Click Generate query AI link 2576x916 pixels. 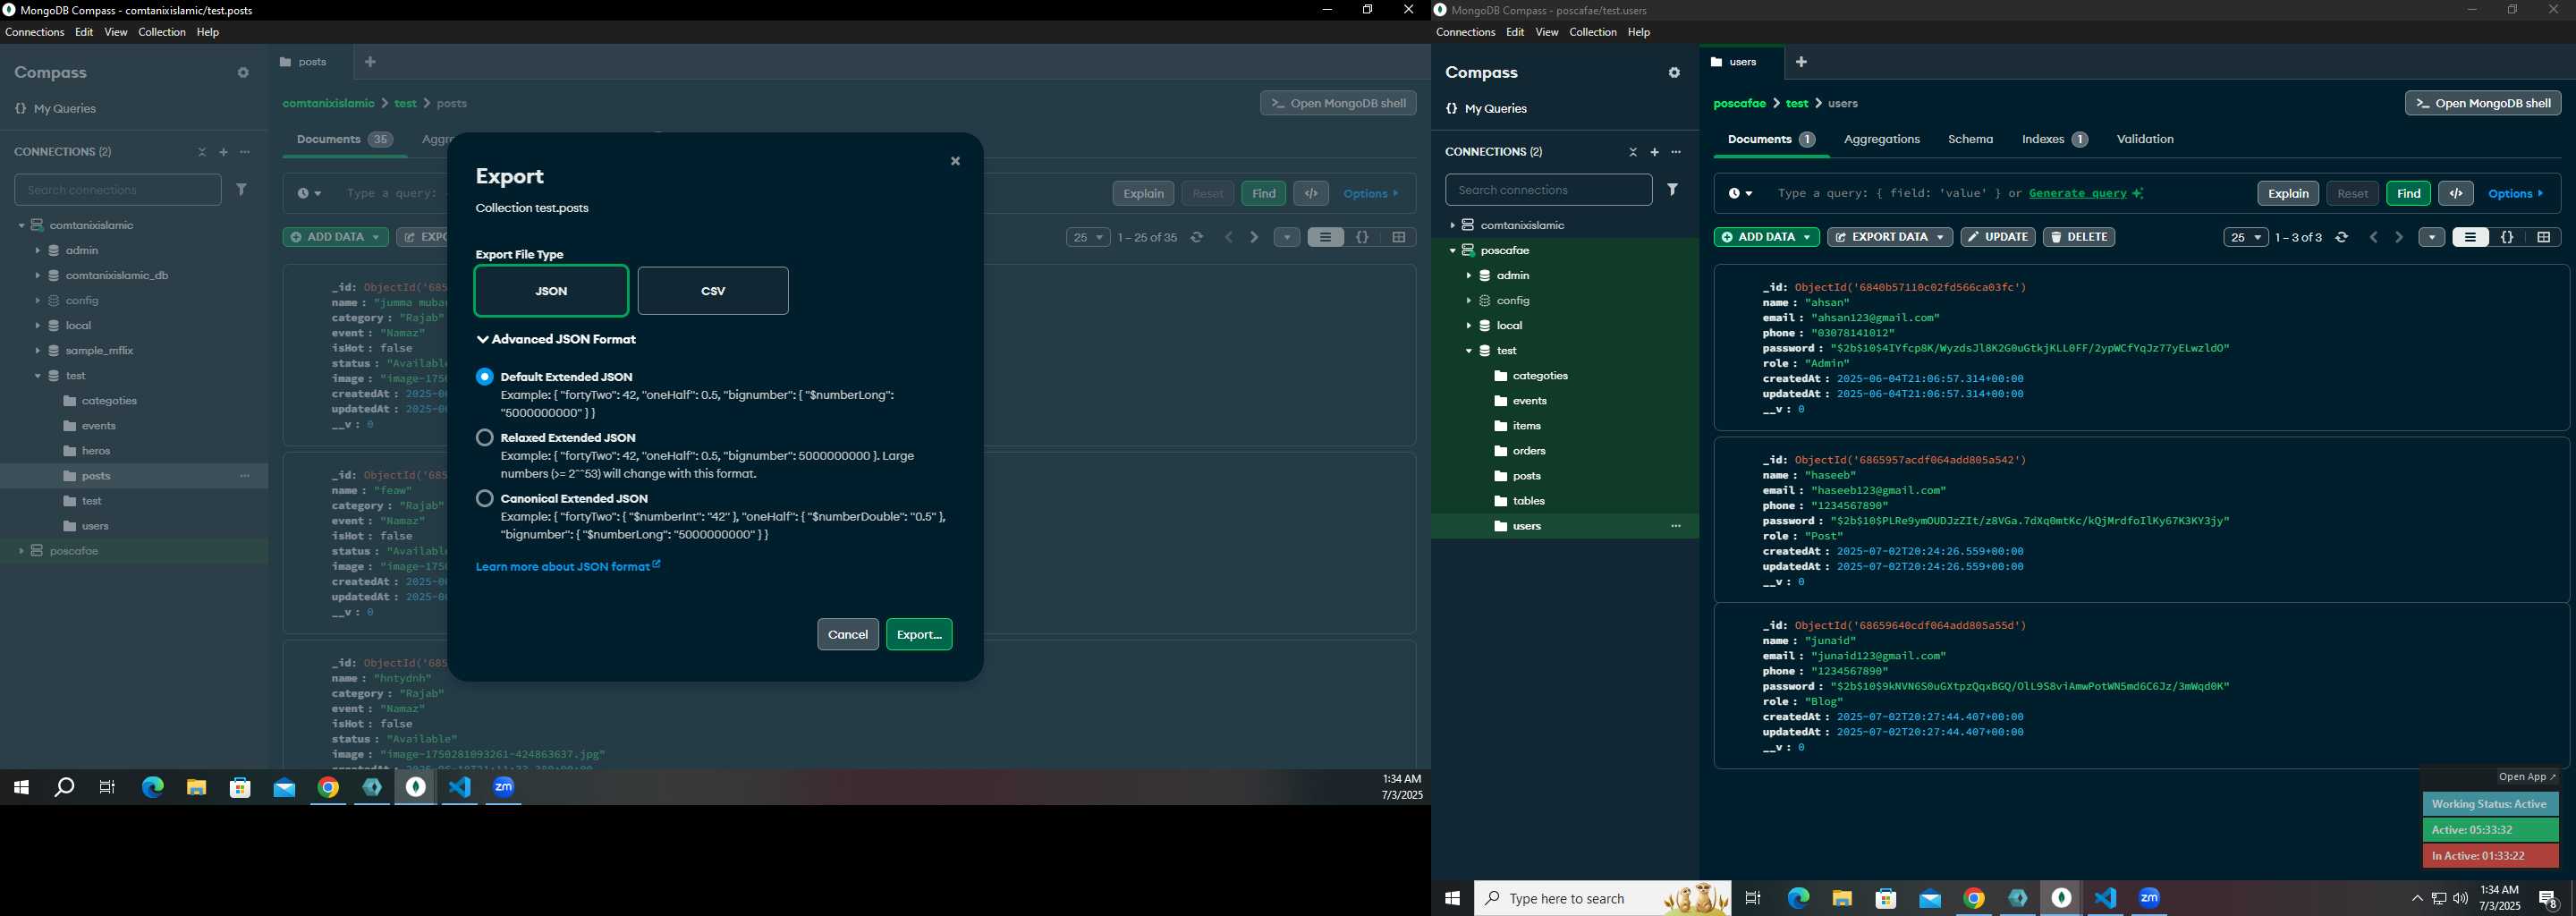[x=2085, y=194]
